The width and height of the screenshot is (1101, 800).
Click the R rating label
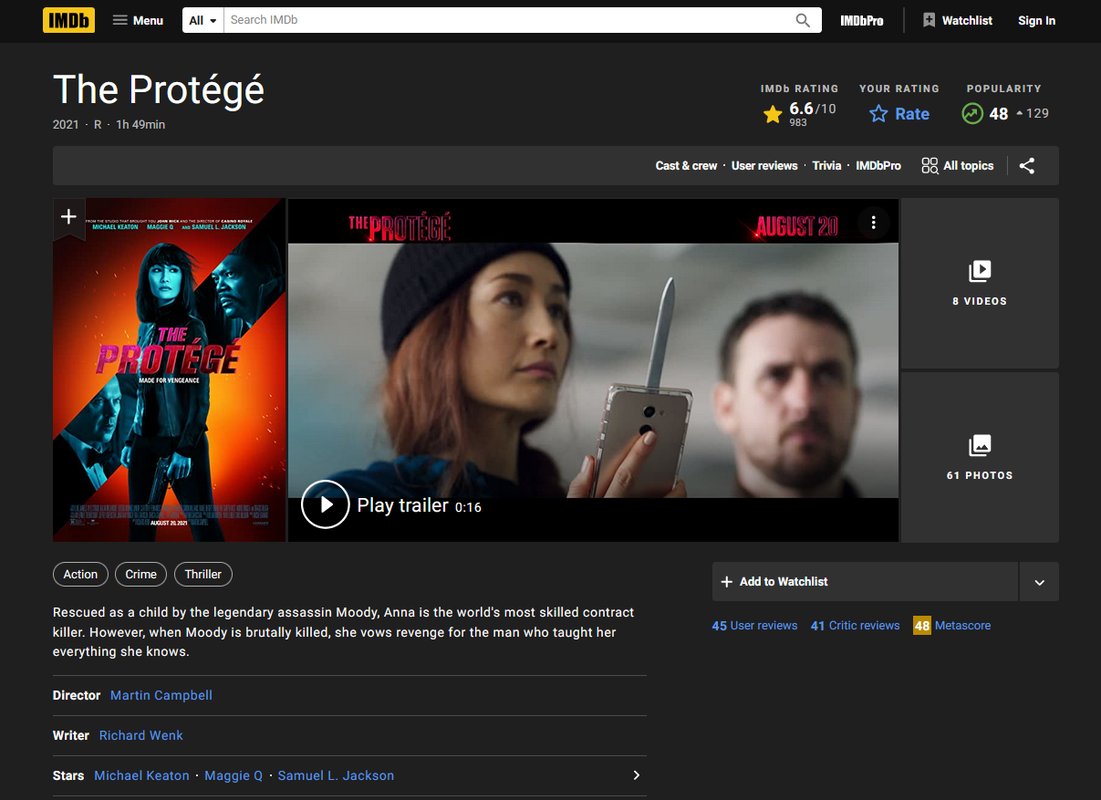[98, 124]
